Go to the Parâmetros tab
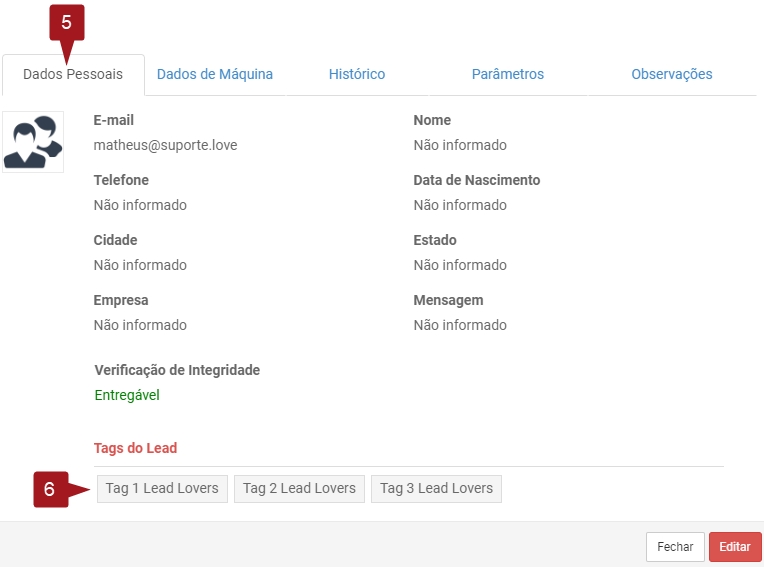Image resolution: width=764 pixels, height=567 pixels. [x=507, y=74]
